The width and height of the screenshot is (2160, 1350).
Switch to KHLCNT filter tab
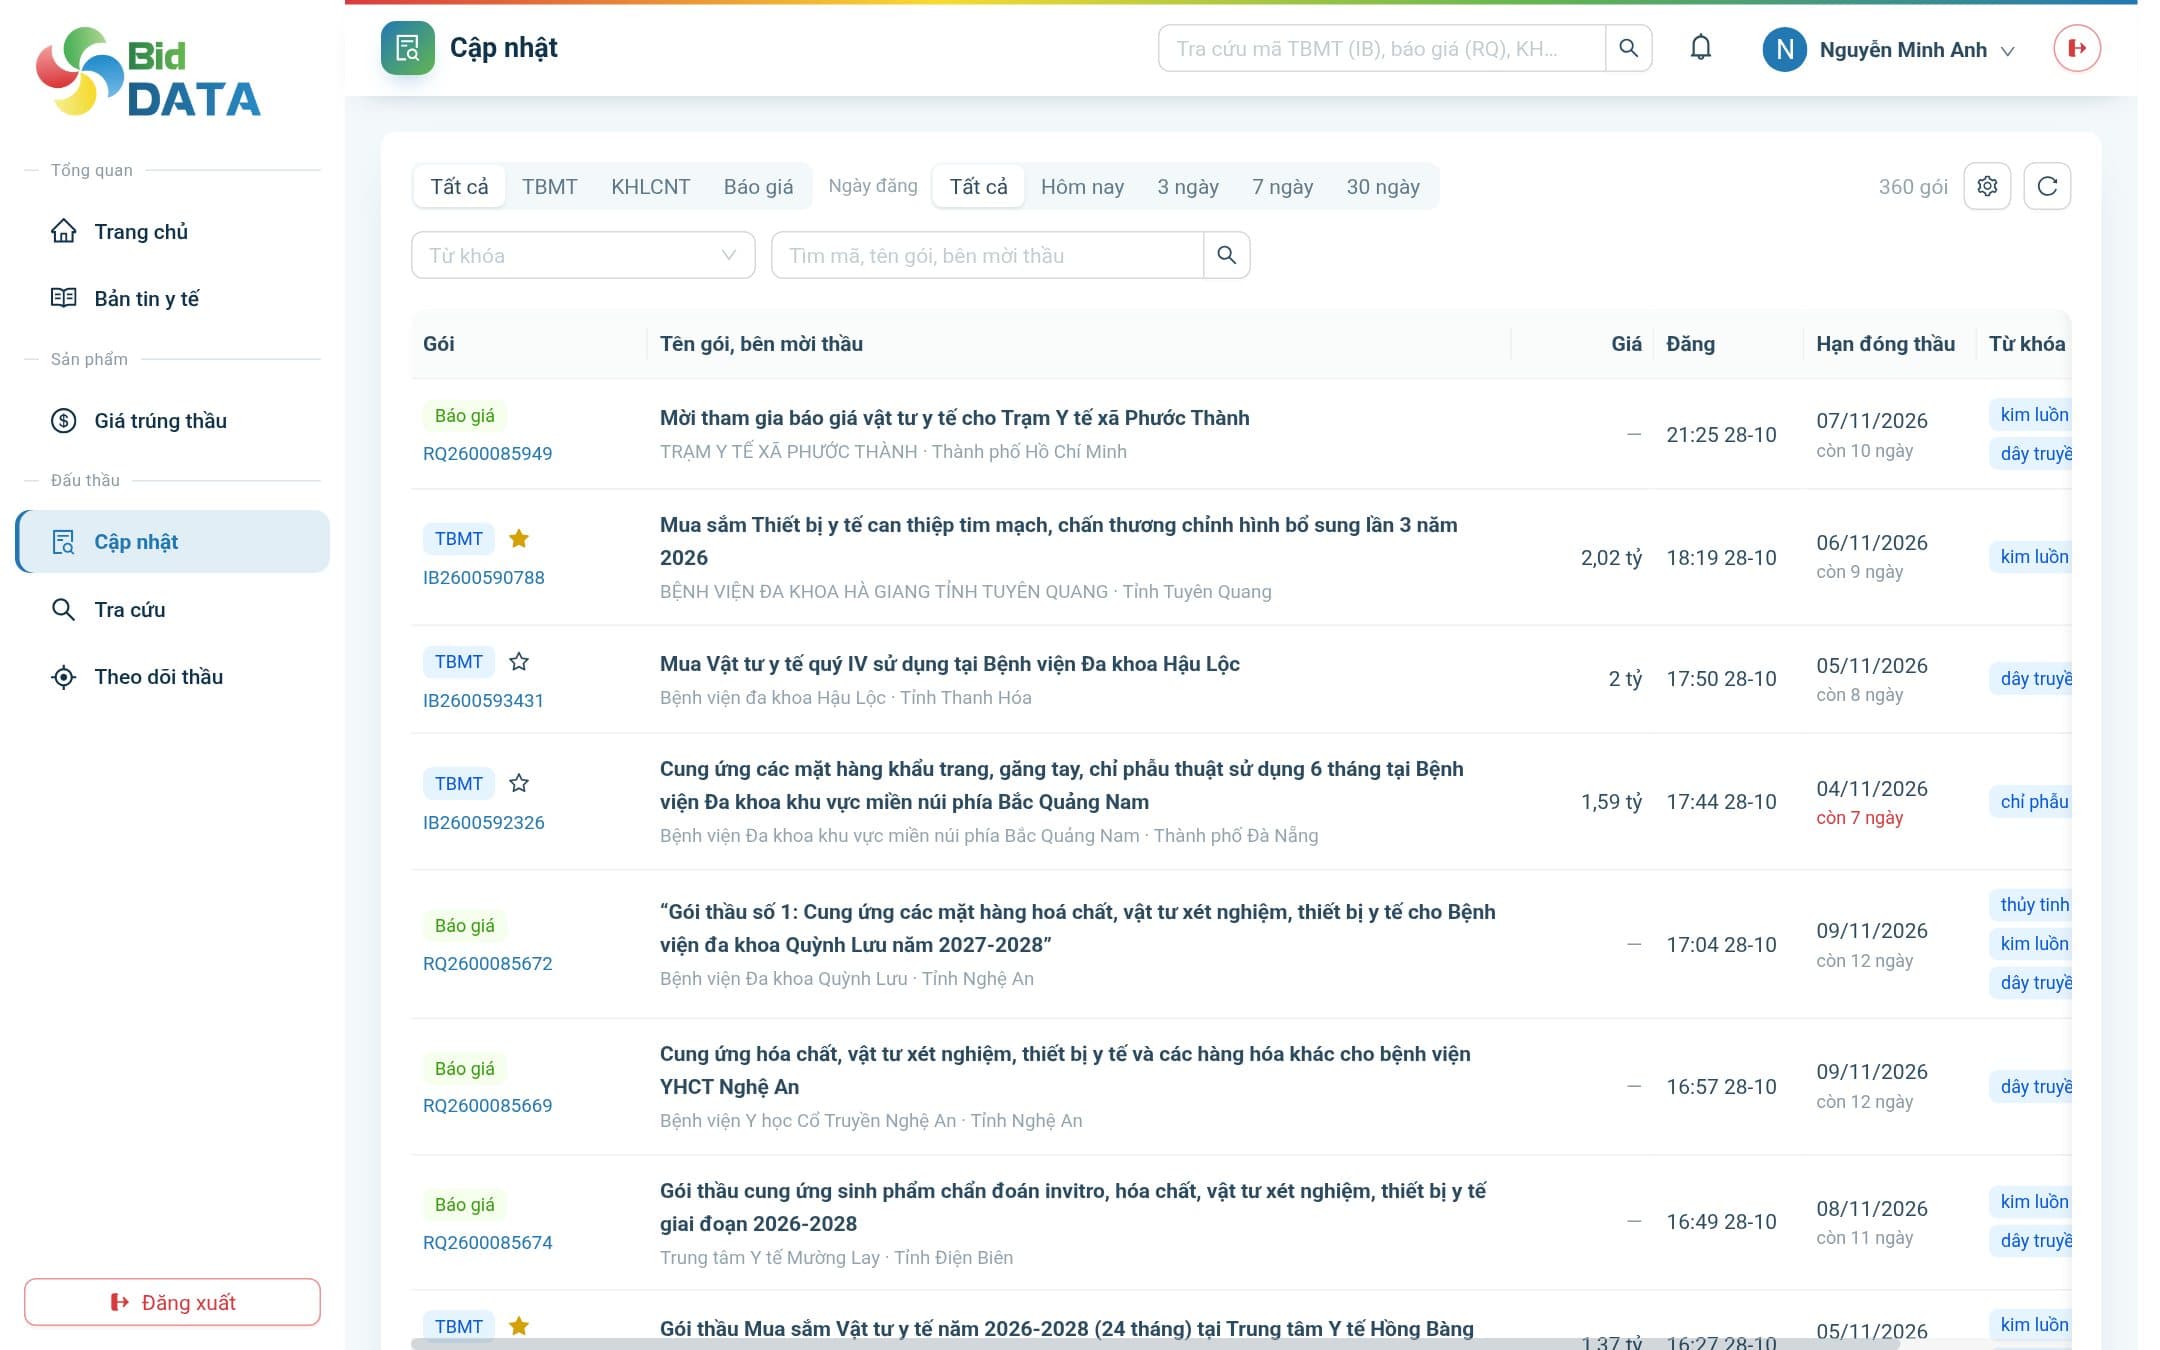coord(650,187)
